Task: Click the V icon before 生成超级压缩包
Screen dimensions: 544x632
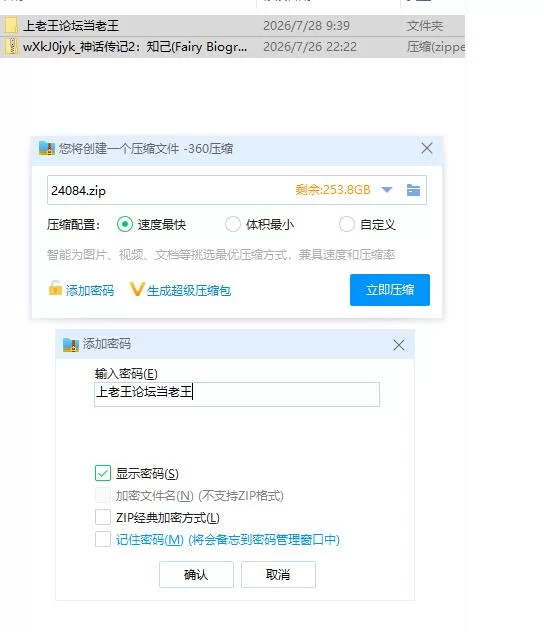Action: (x=137, y=289)
